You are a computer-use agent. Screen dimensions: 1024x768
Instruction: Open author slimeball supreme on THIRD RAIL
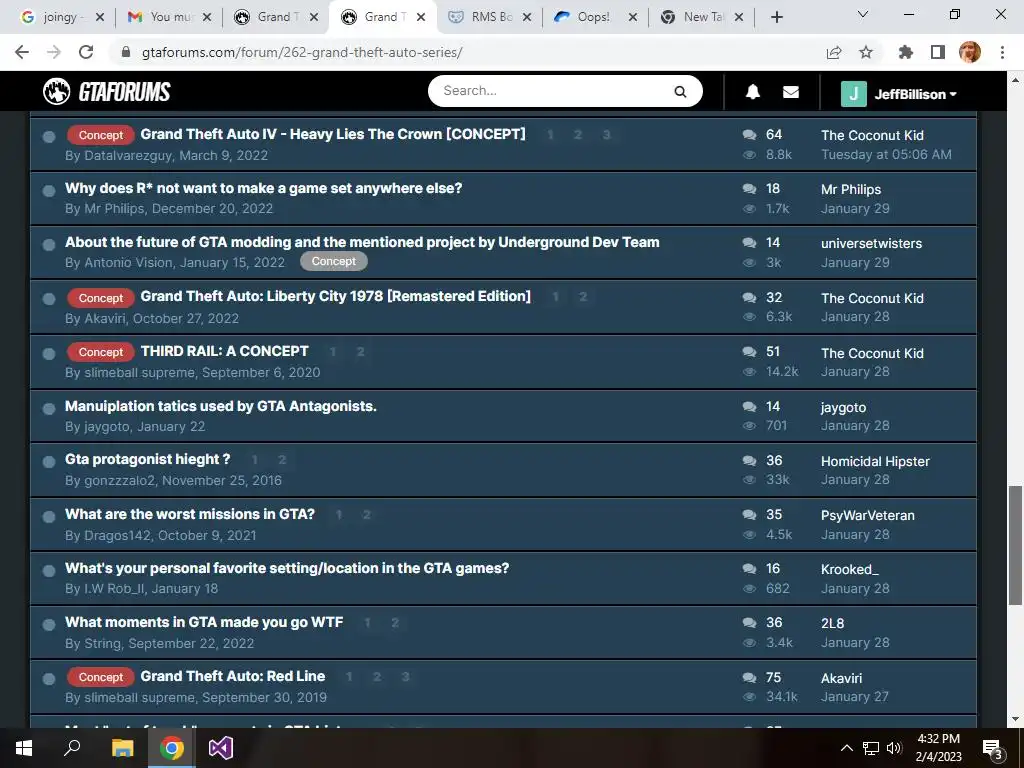tap(139, 372)
